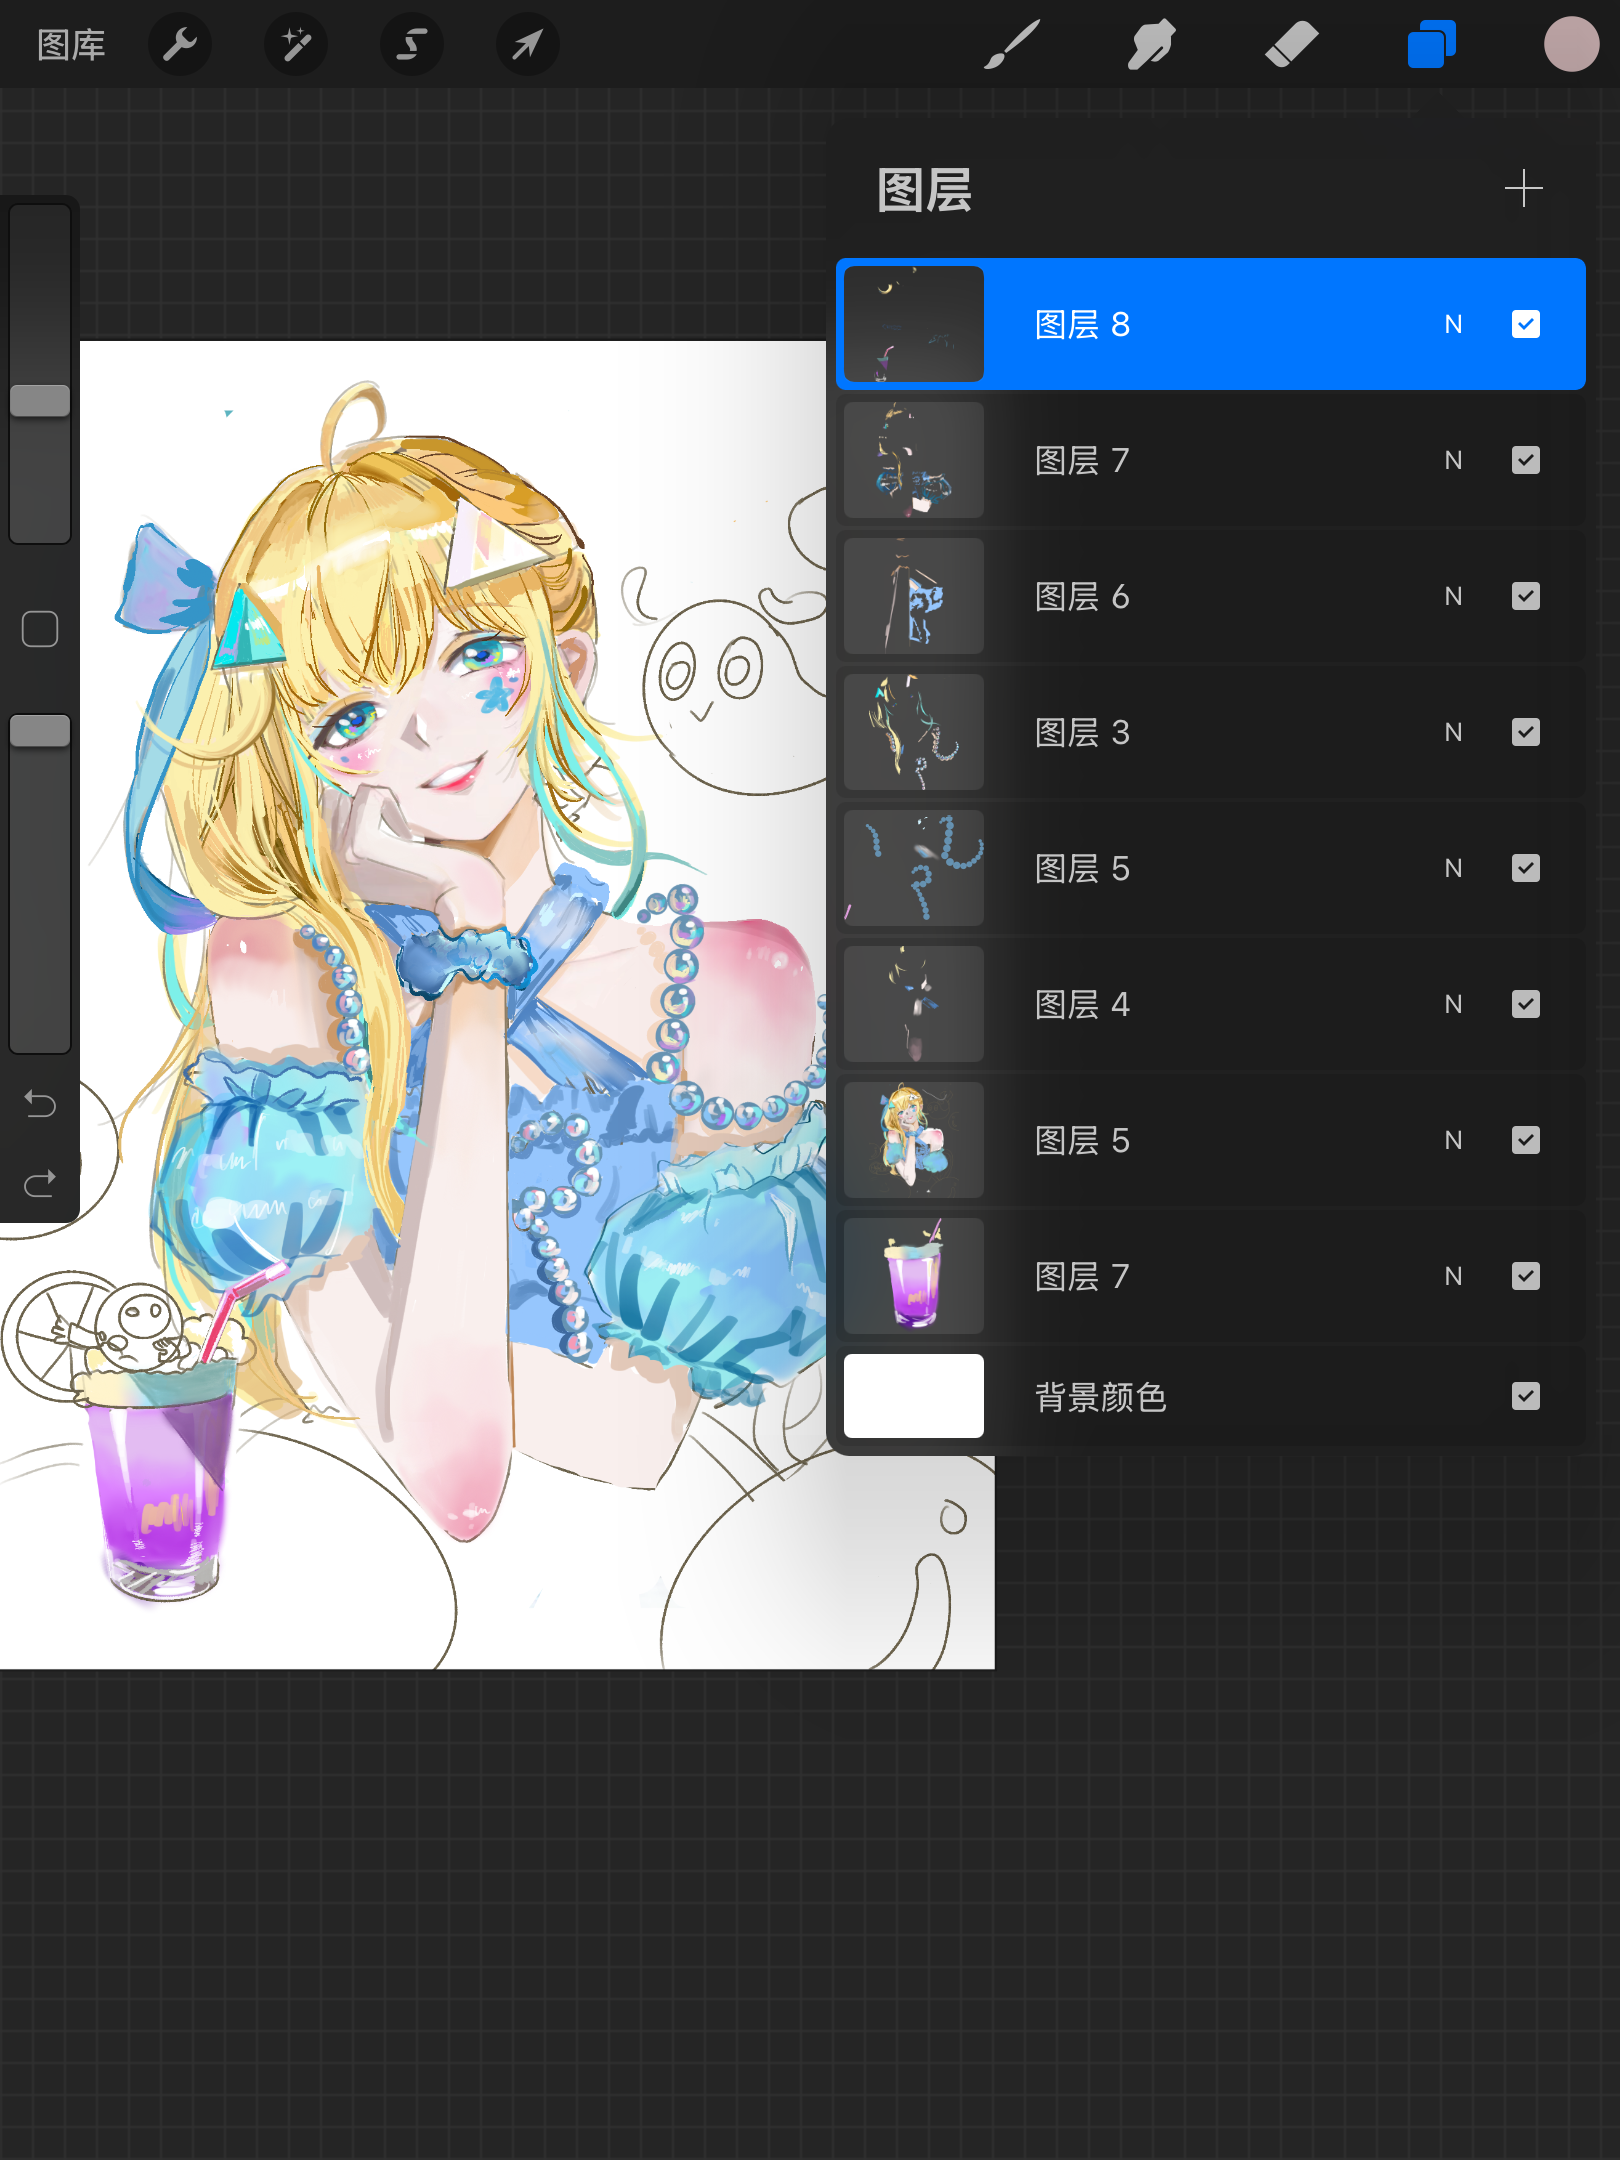The height and width of the screenshot is (2160, 1620).
Task: Open the Actions wrench menu
Action: 180,44
